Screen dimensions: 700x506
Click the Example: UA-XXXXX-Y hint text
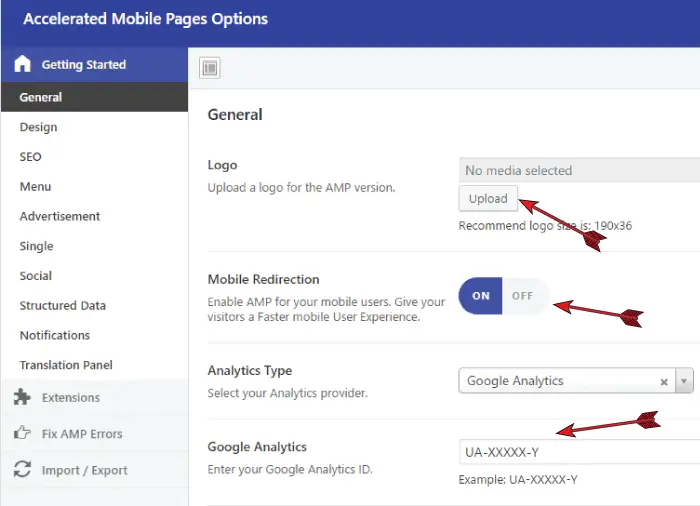click(x=518, y=480)
